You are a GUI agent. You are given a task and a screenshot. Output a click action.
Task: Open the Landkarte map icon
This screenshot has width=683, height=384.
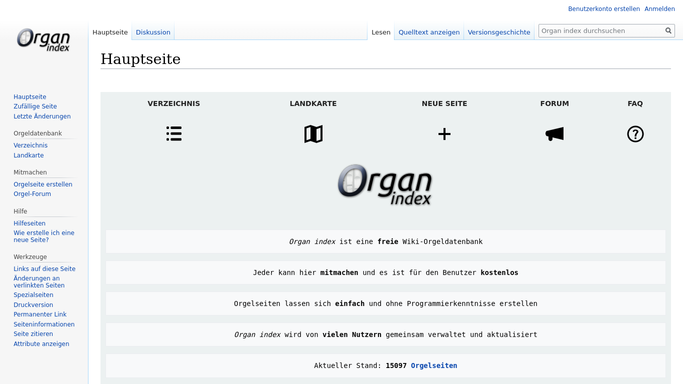click(313, 134)
